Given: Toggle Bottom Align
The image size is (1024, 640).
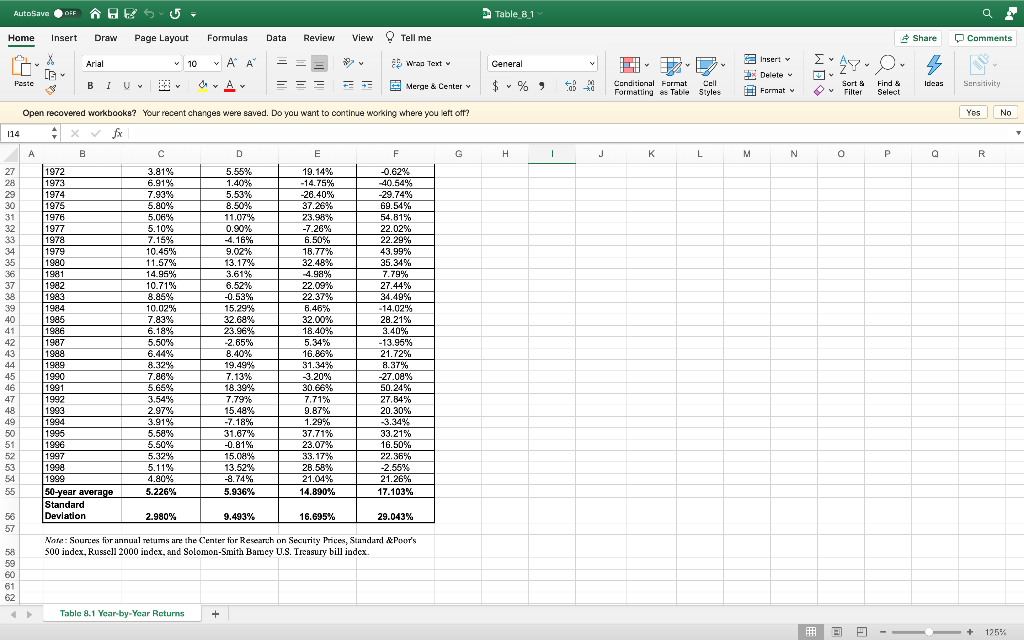Looking at the screenshot, I should click(x=319, y=63).
